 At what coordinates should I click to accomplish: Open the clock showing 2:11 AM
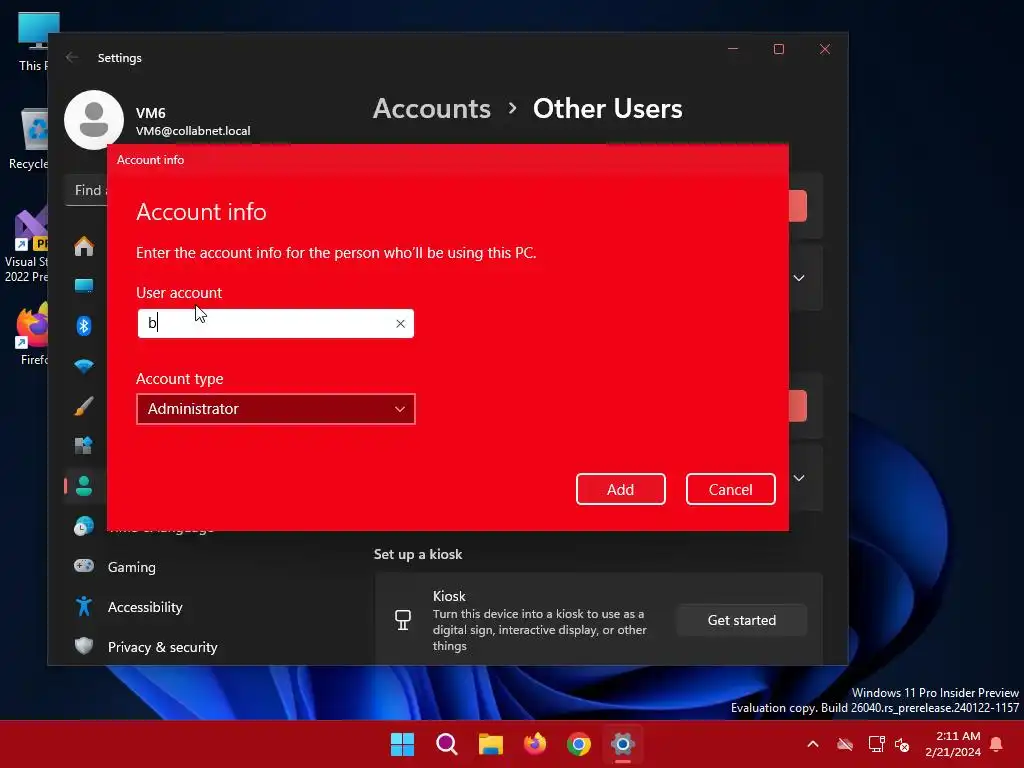(953, 744)
